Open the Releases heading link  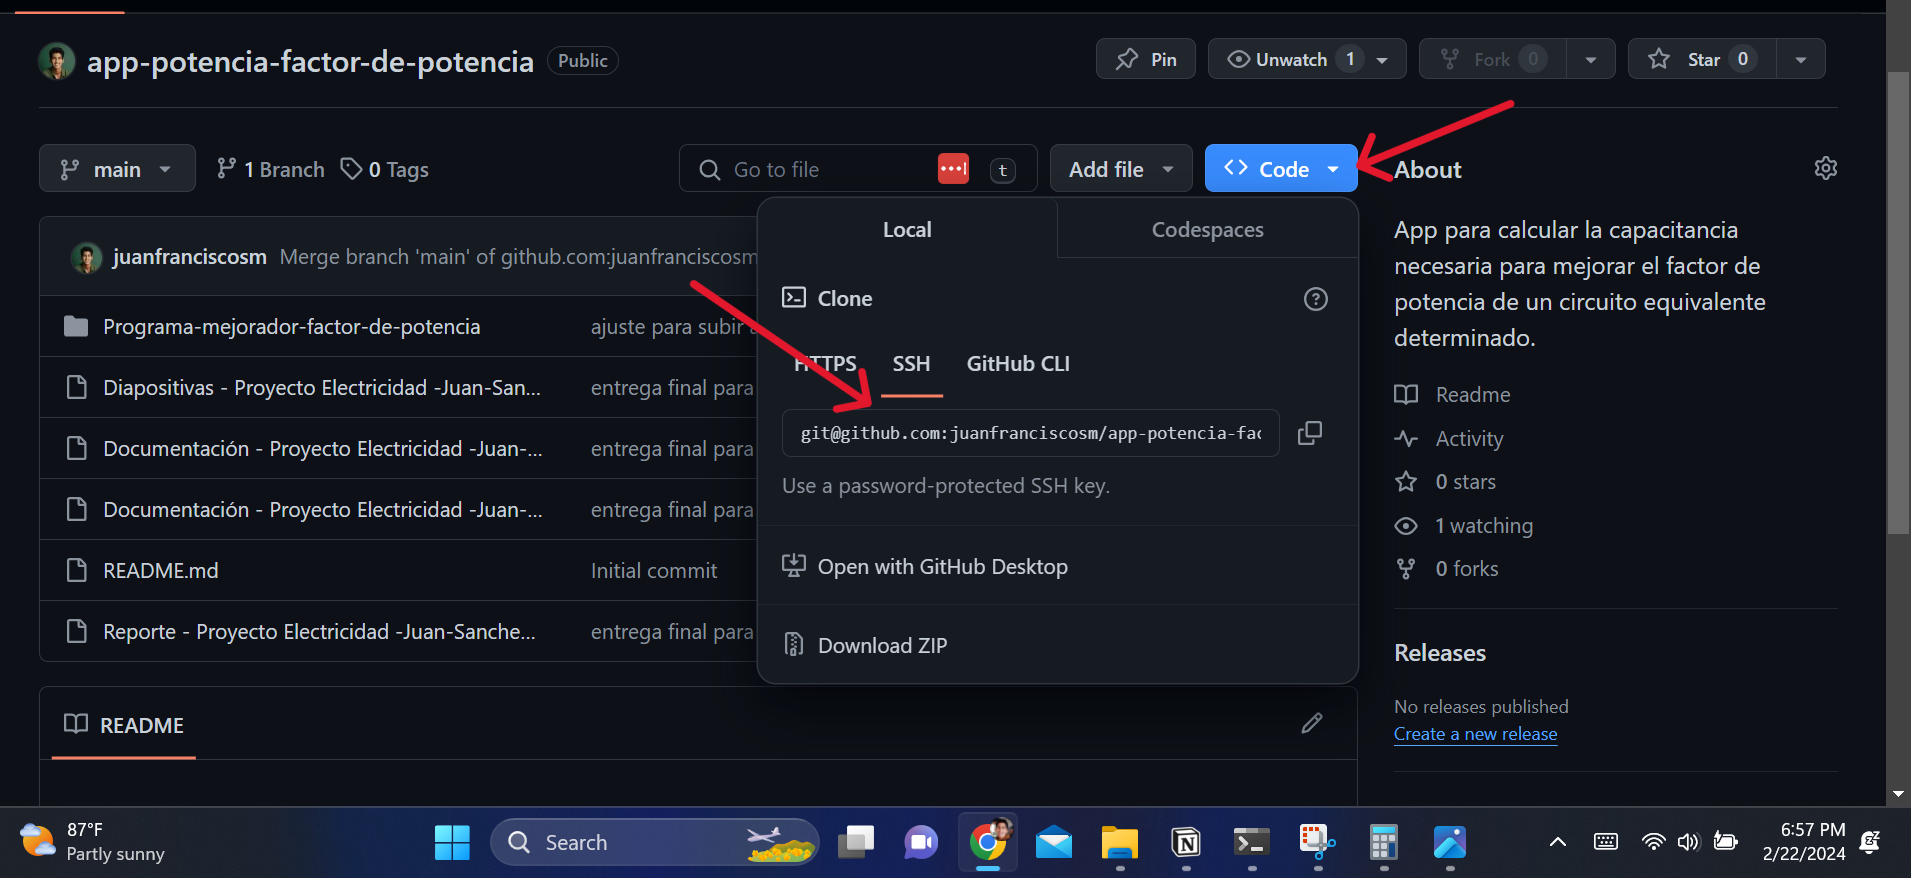(x=1440, y=653)
